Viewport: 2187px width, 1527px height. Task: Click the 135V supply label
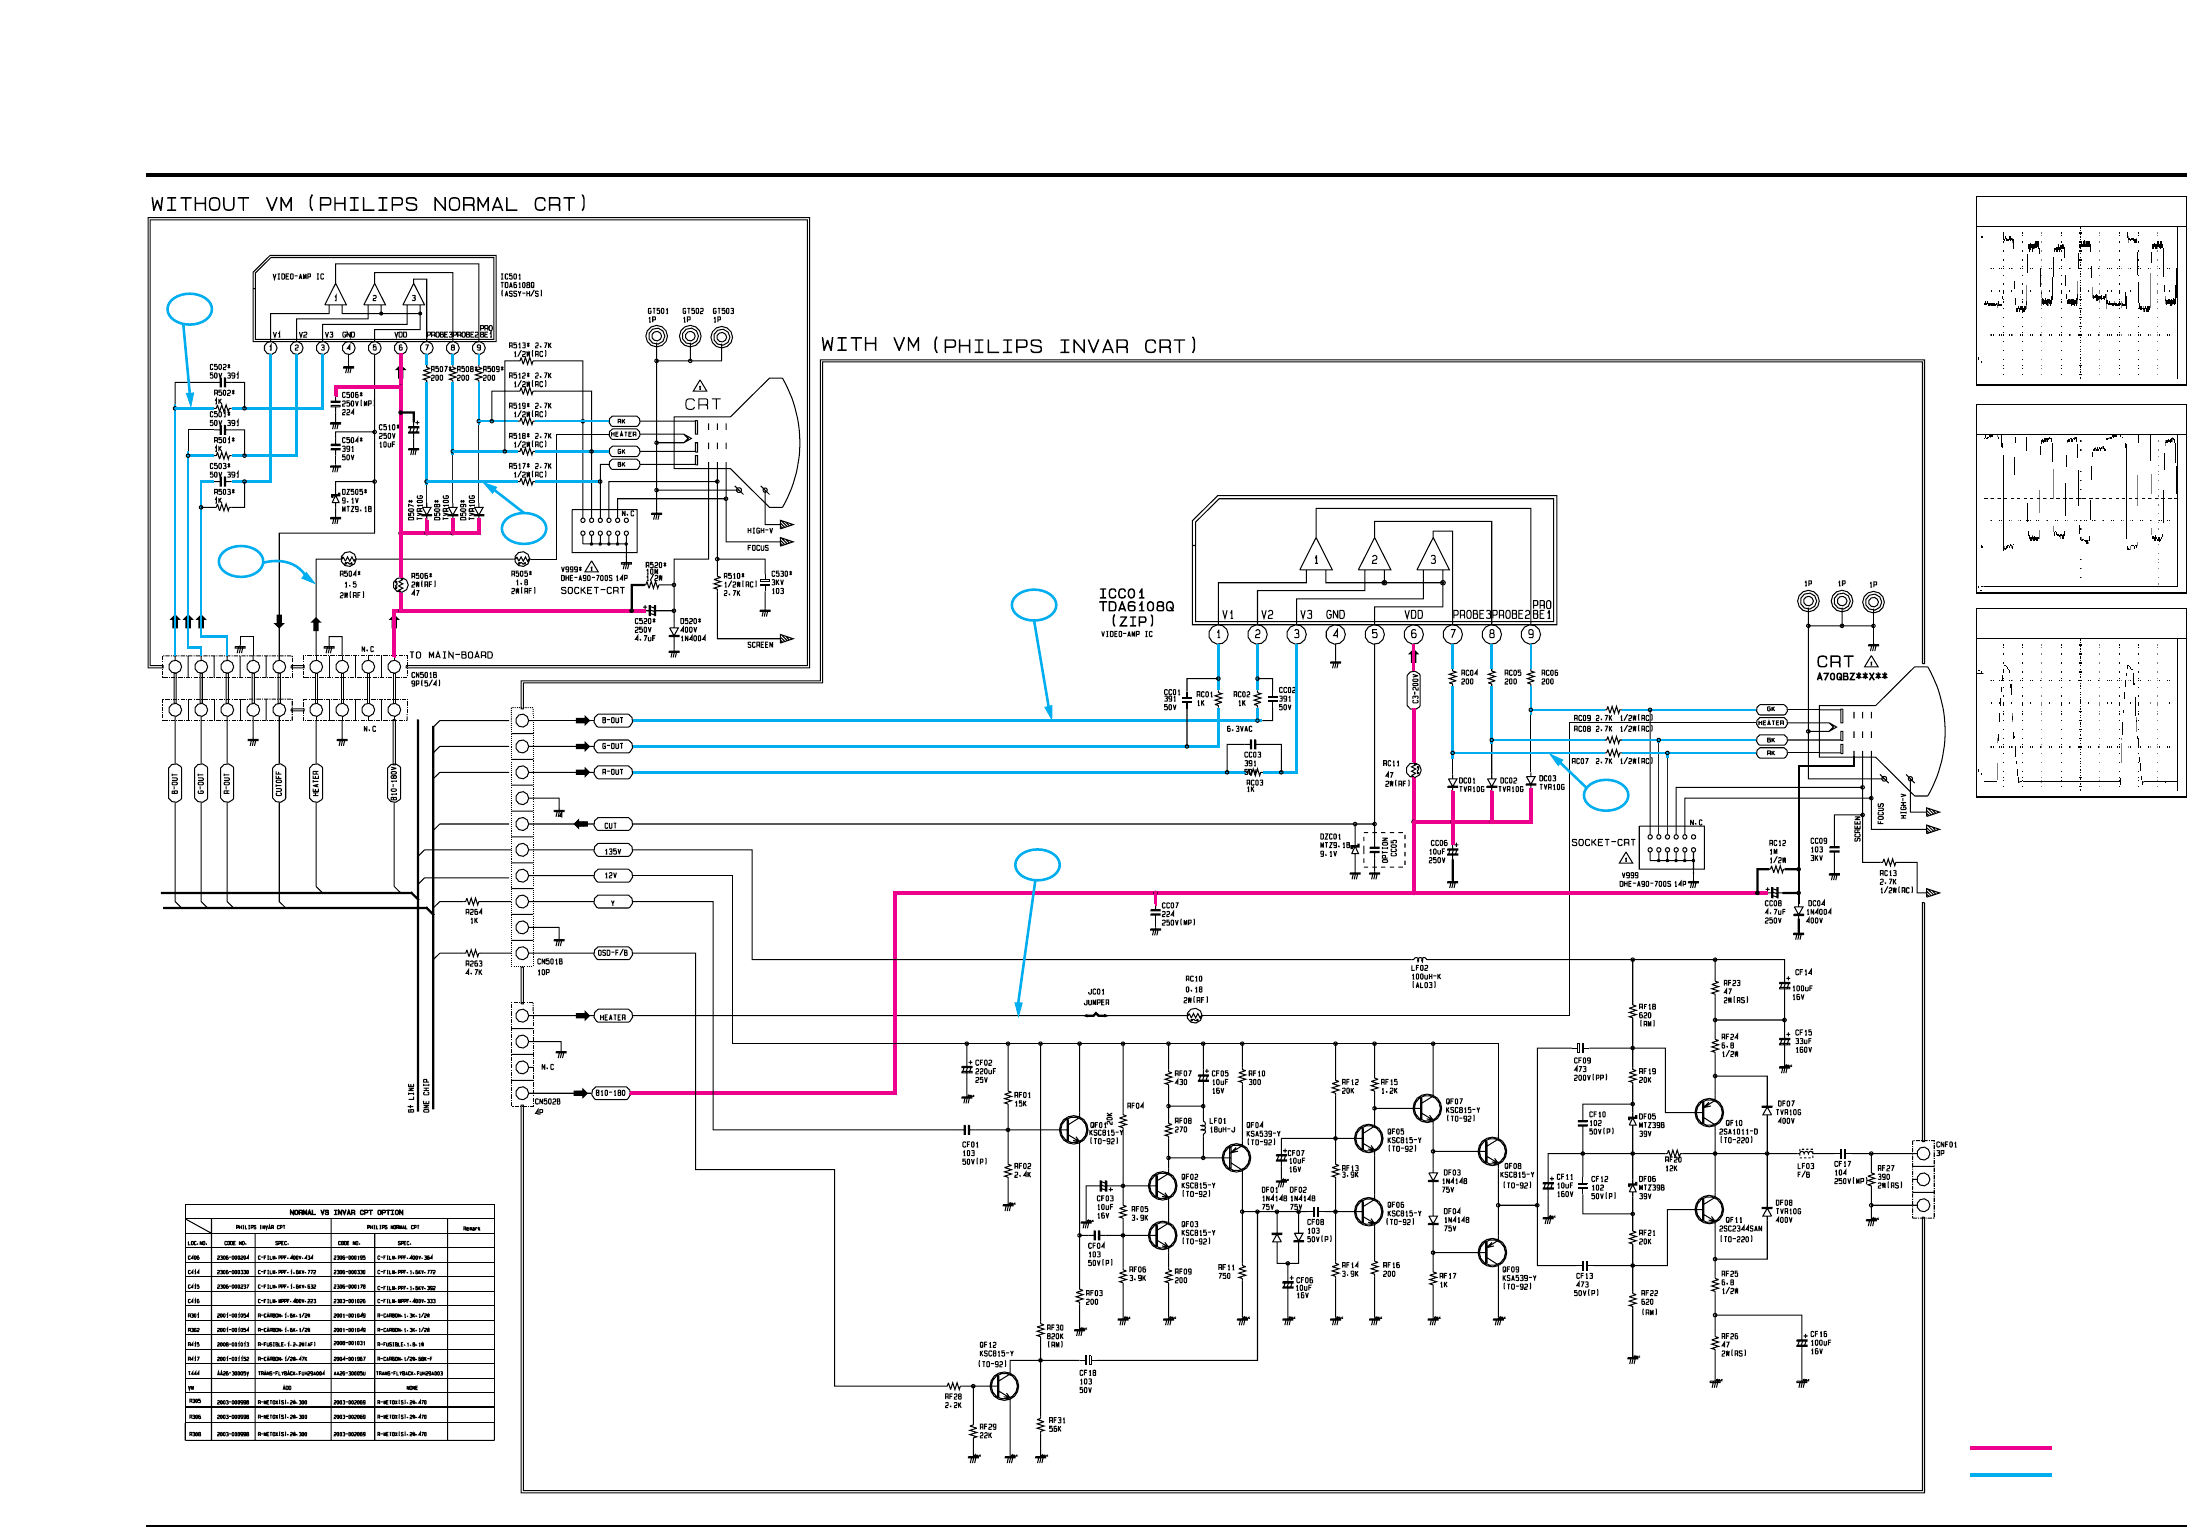pos(612,851)
